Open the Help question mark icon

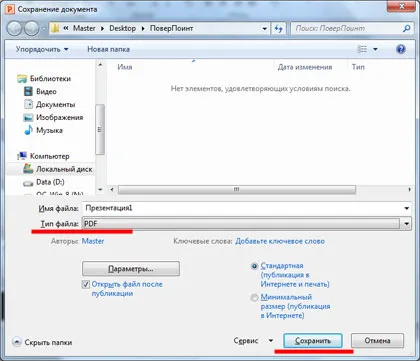tap(401, 49)
